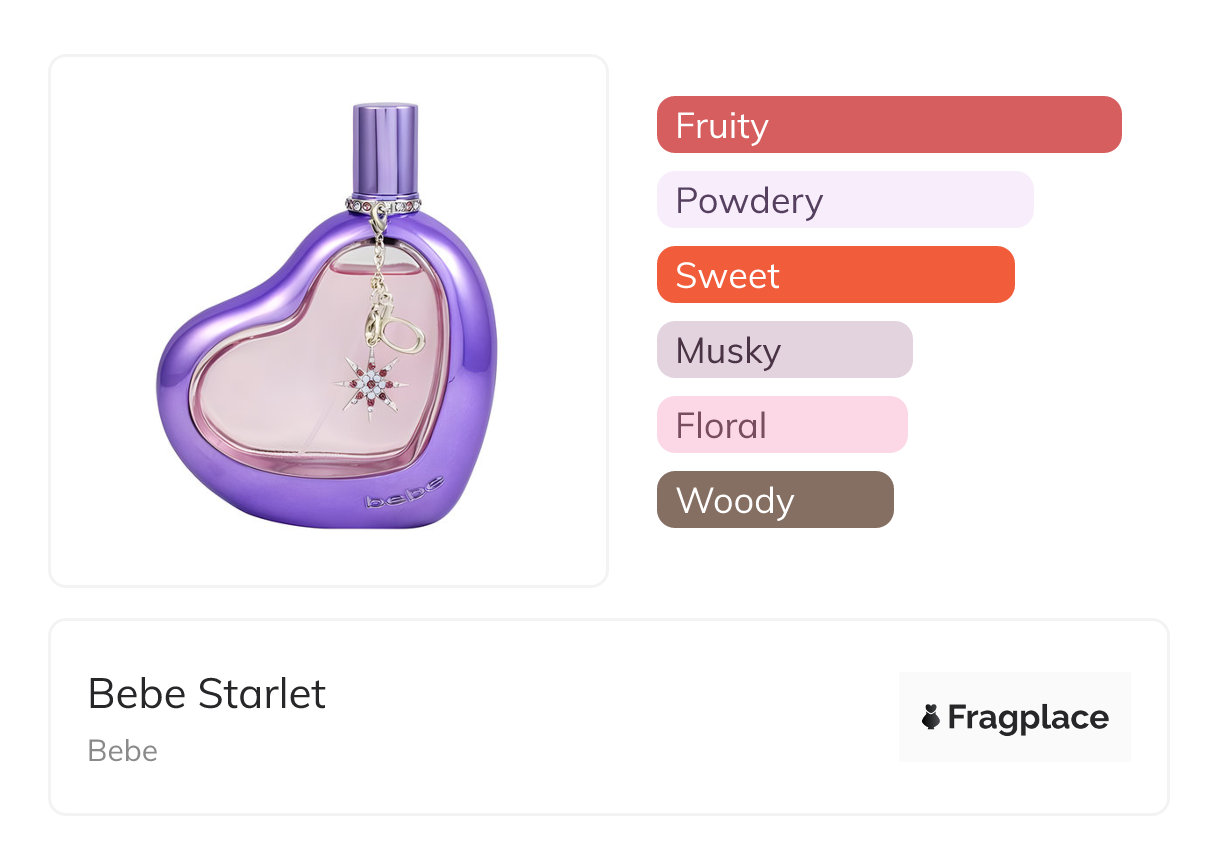
Task: Open the Bebe Starlet title
Action: 207,693
